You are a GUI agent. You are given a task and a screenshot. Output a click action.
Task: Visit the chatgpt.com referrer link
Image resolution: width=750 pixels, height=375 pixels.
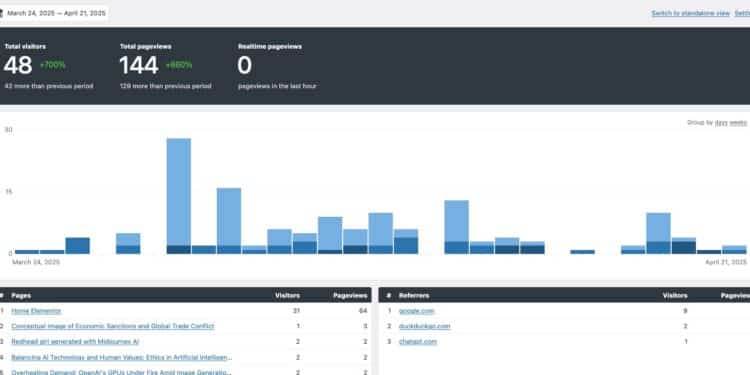(418, 342)
